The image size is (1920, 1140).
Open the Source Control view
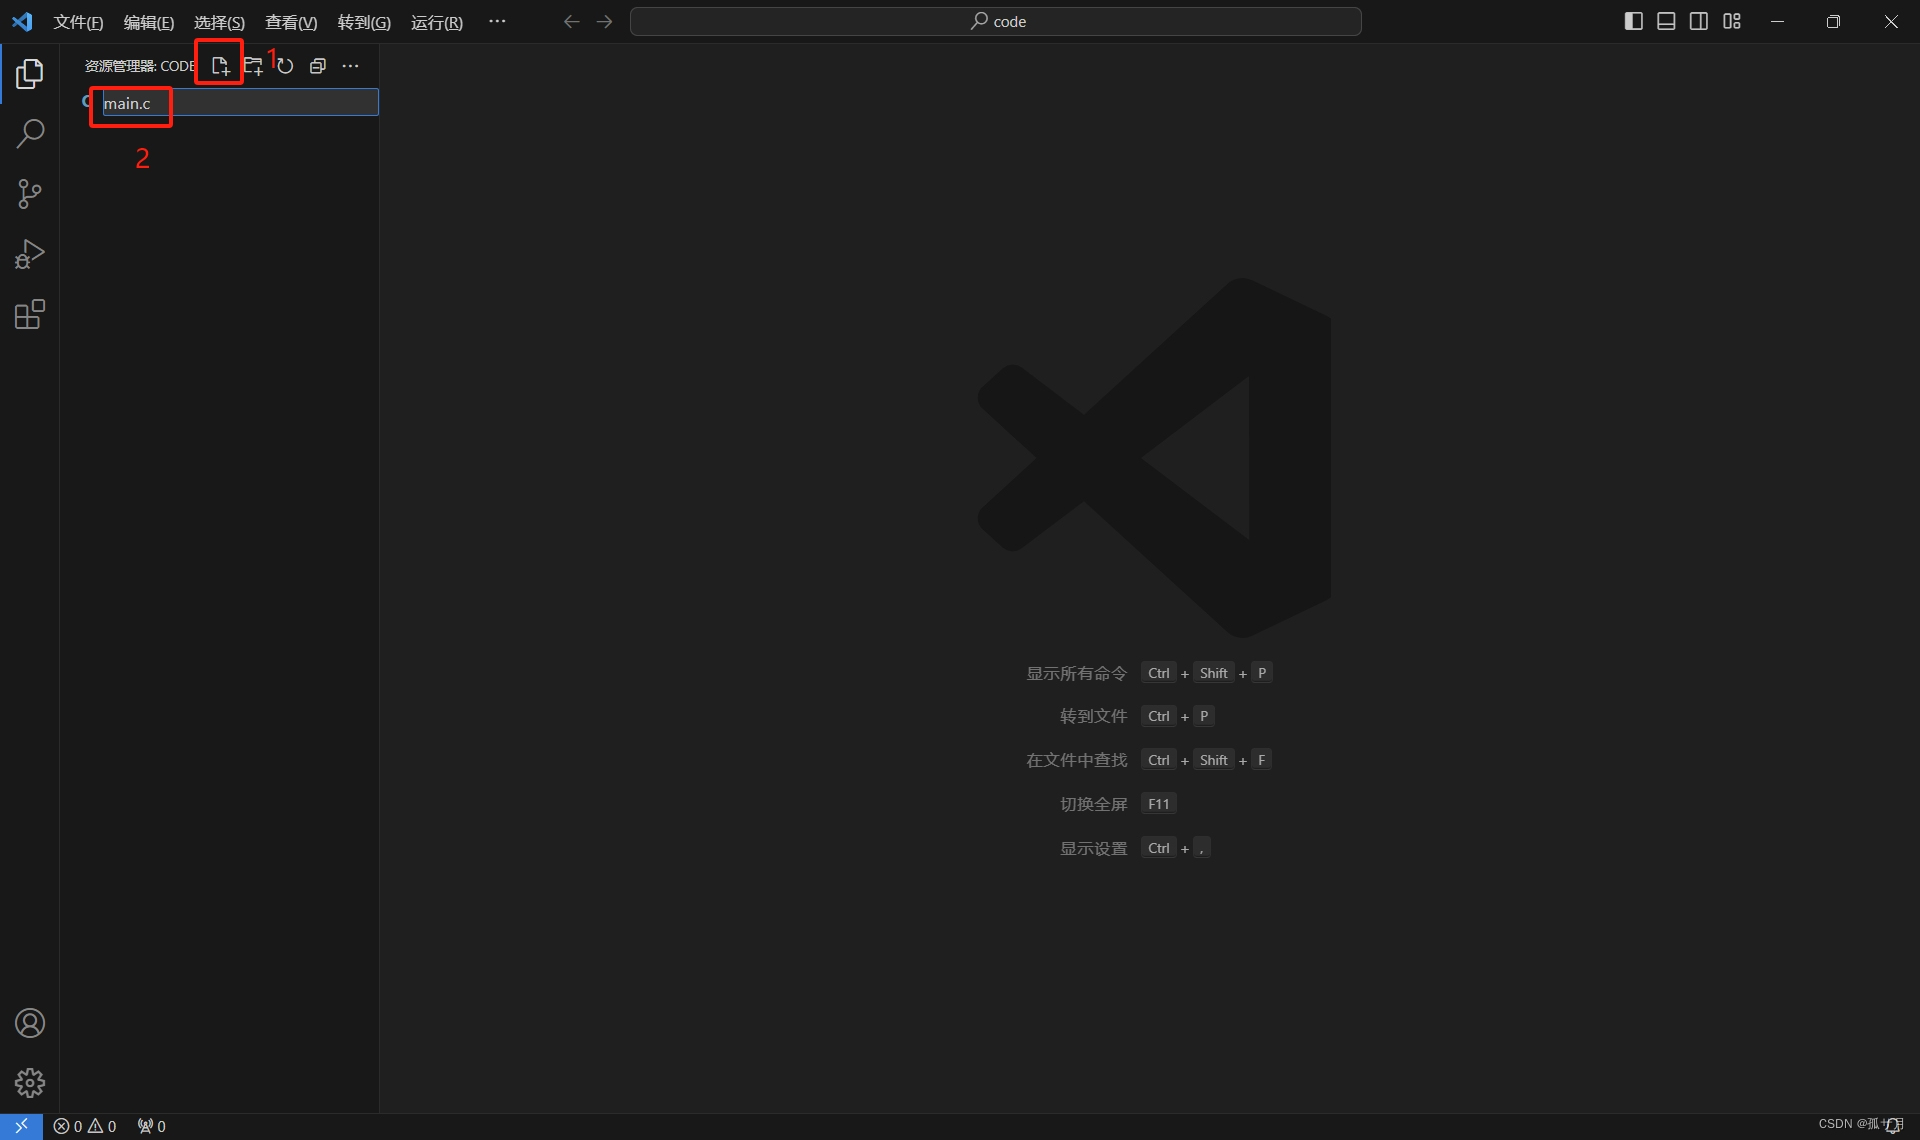coord(30,194)
